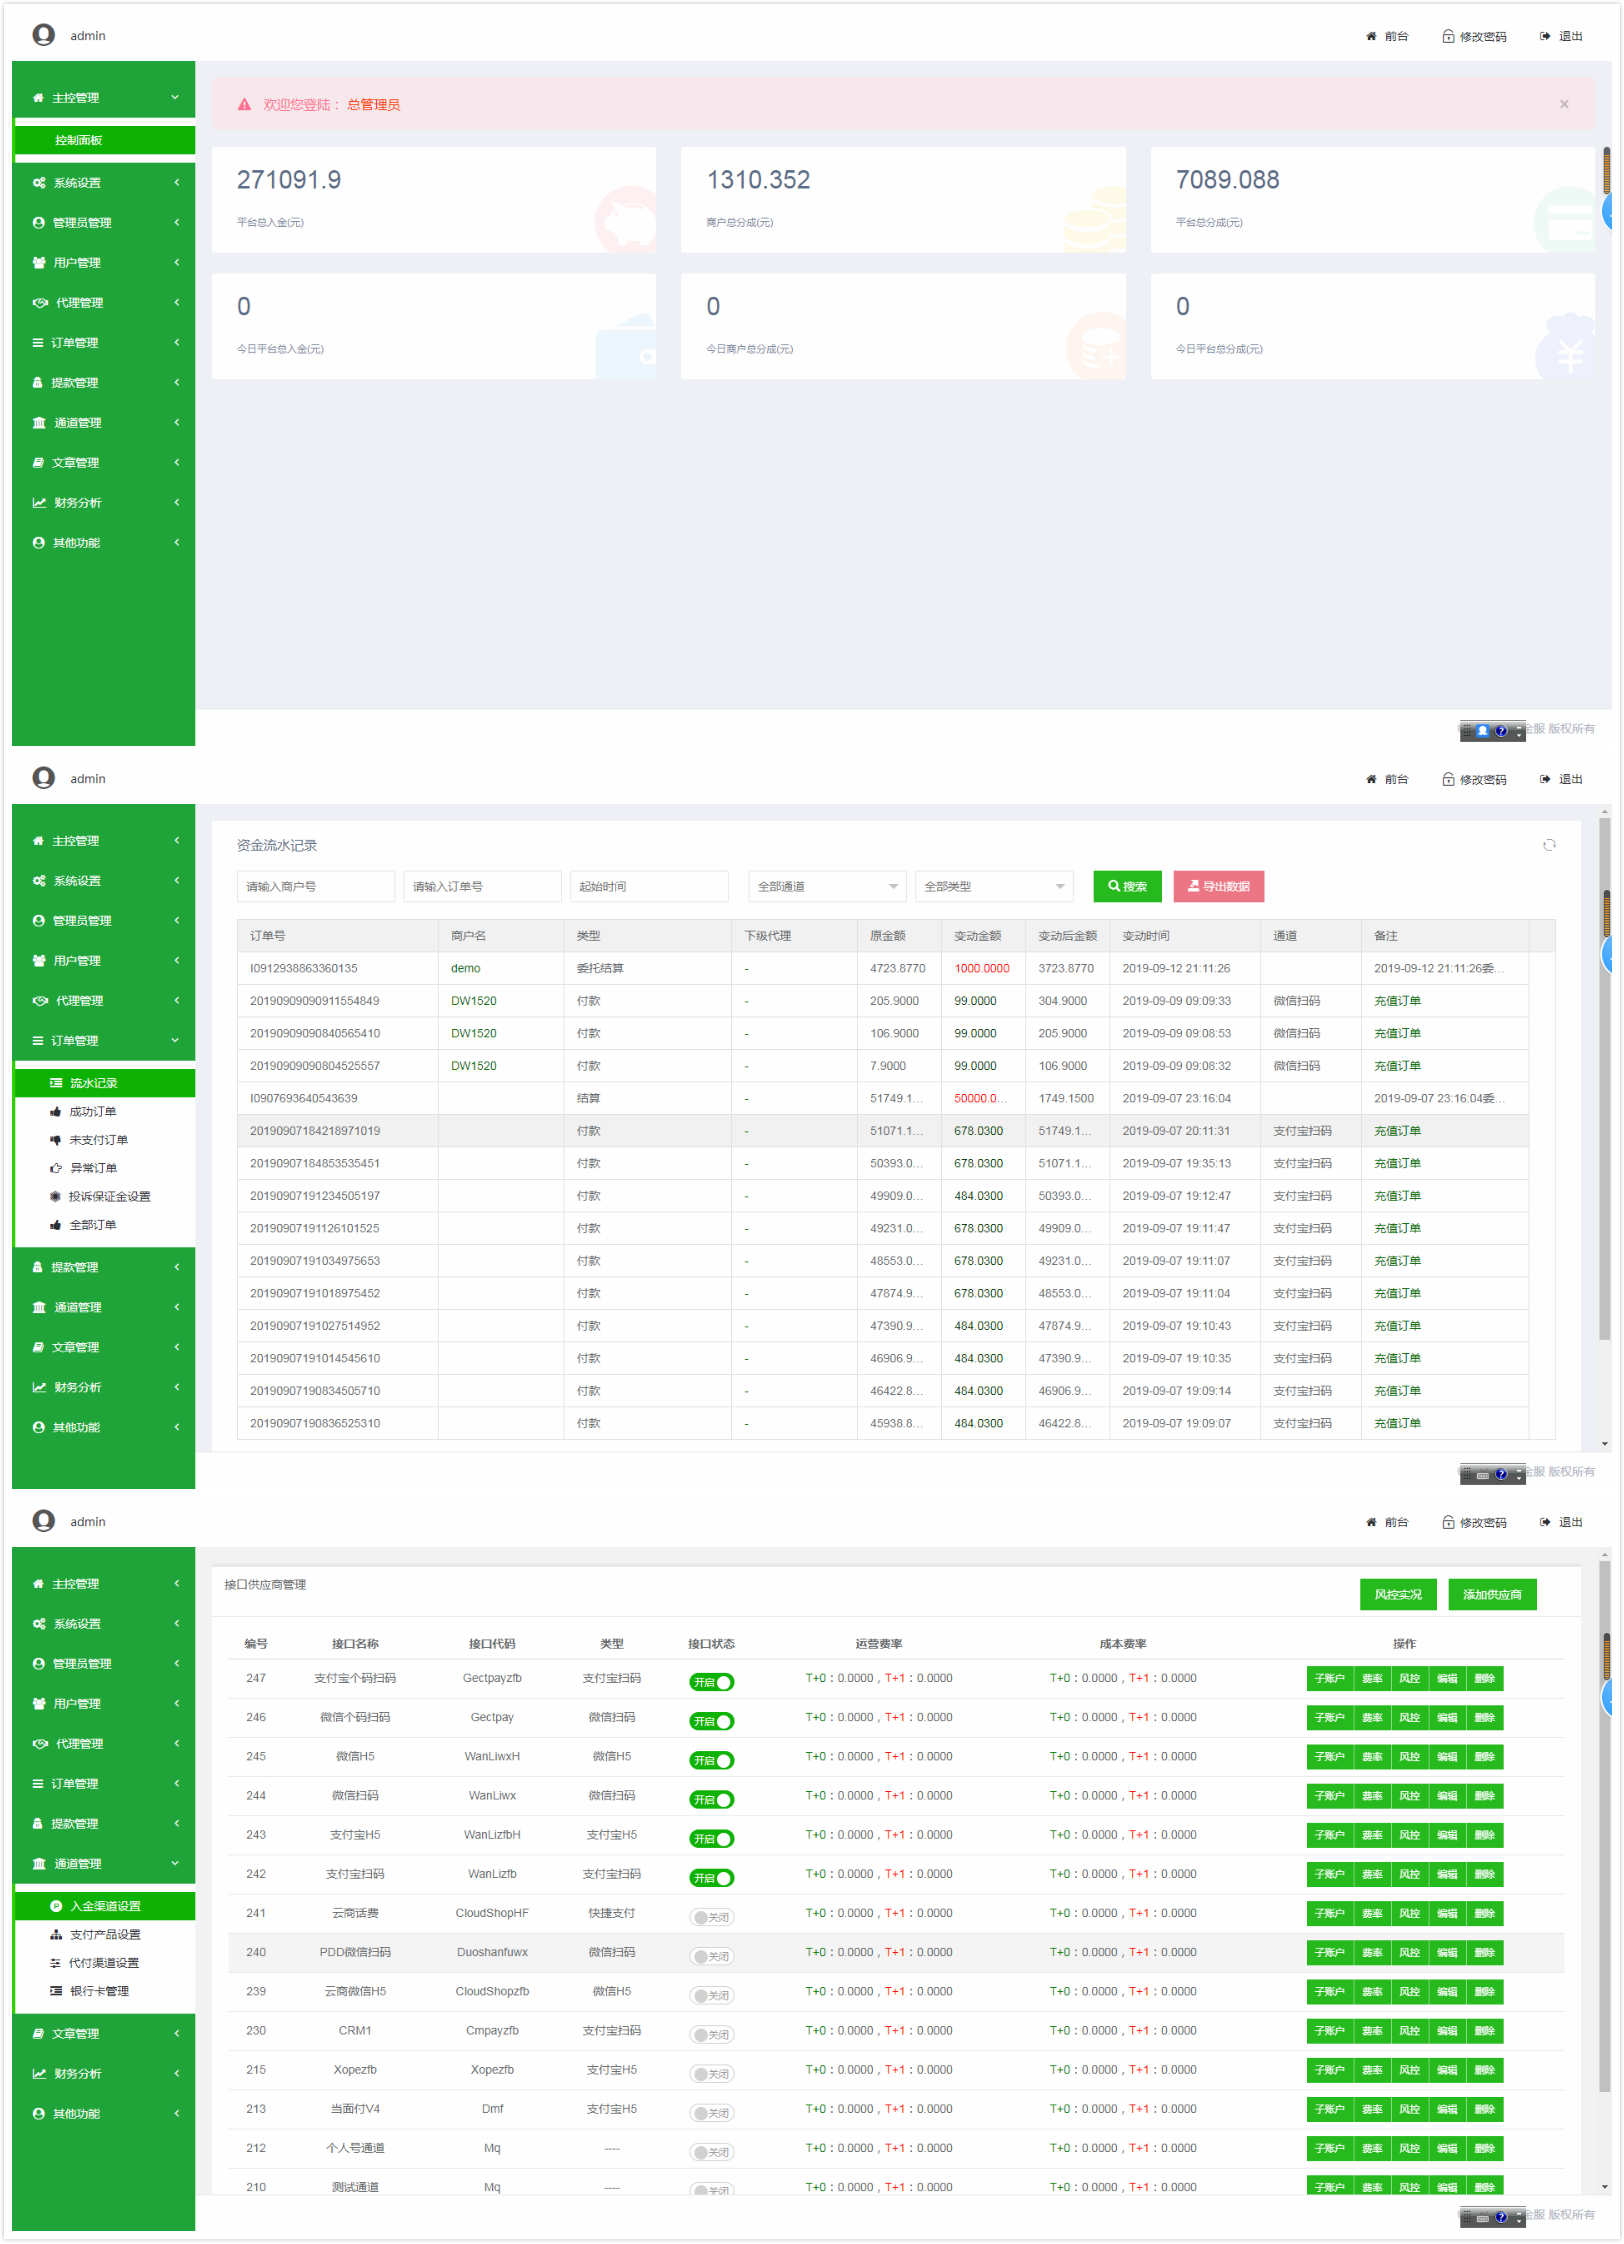Click the blue user icon in the dashboard footer widget
1624x2244 pixels.
click(1483, 731)
